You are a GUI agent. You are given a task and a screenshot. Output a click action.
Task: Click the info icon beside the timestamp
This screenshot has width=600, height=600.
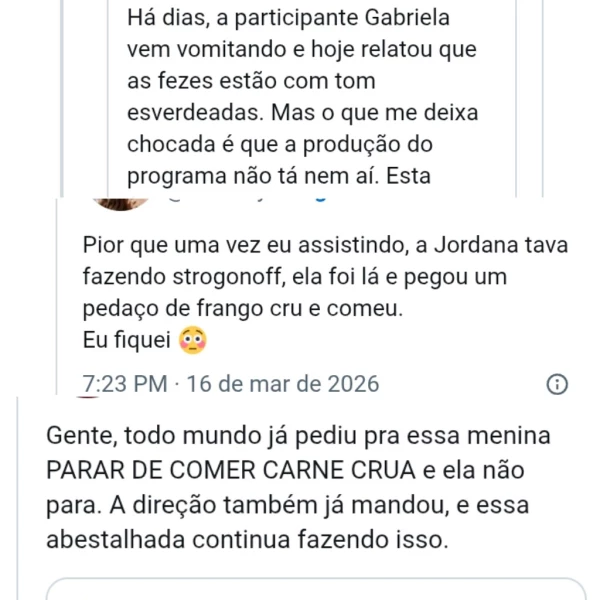coord(558,384)
